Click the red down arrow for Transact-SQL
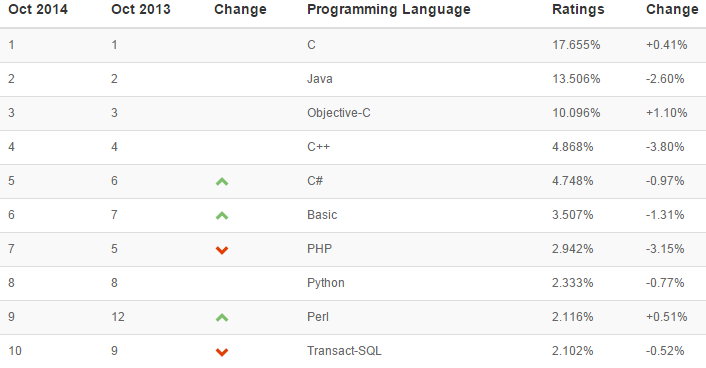The height and width of the screenshot is (368, 706). click(222, 352)
